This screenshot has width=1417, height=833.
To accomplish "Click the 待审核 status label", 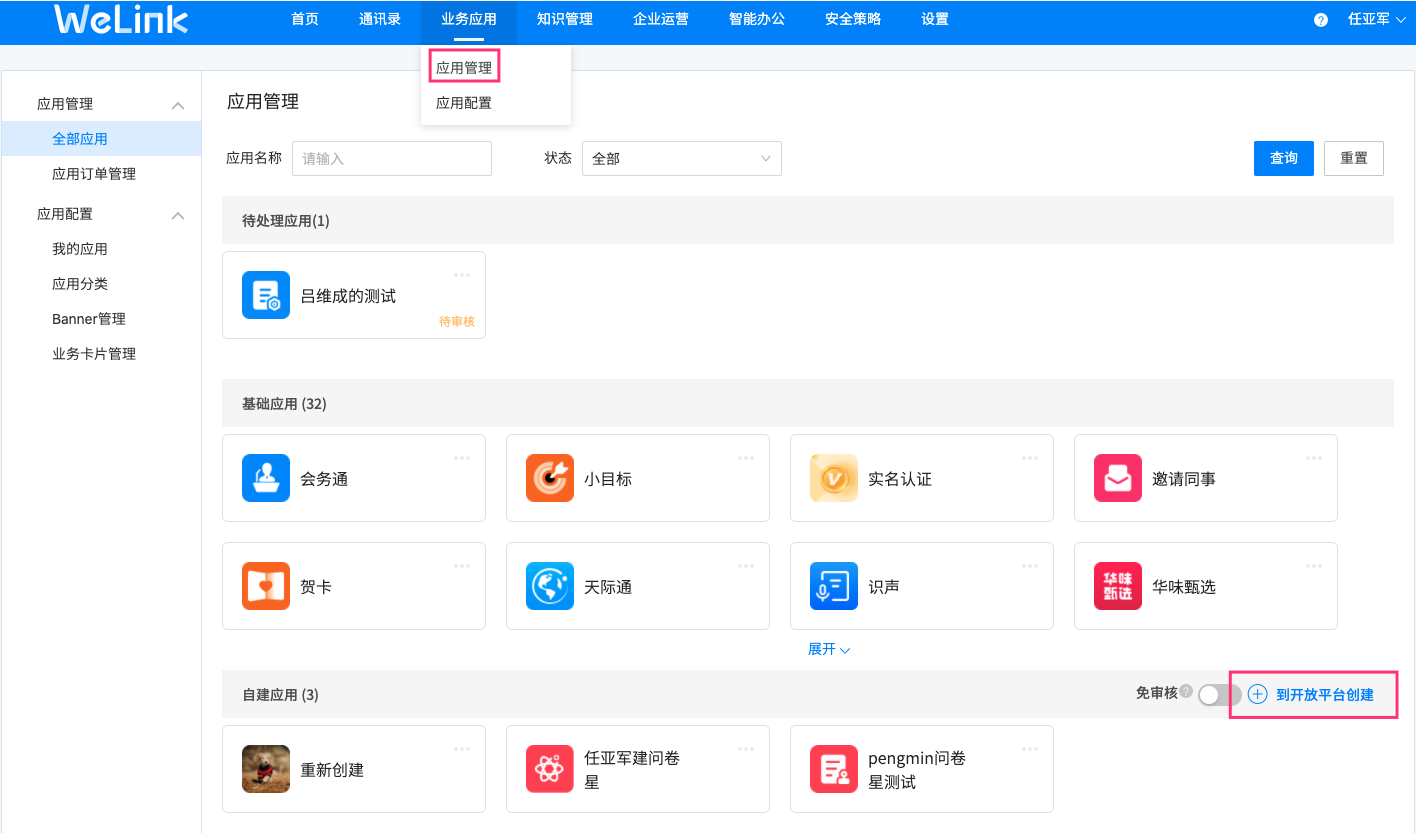I will coord(457,321).
